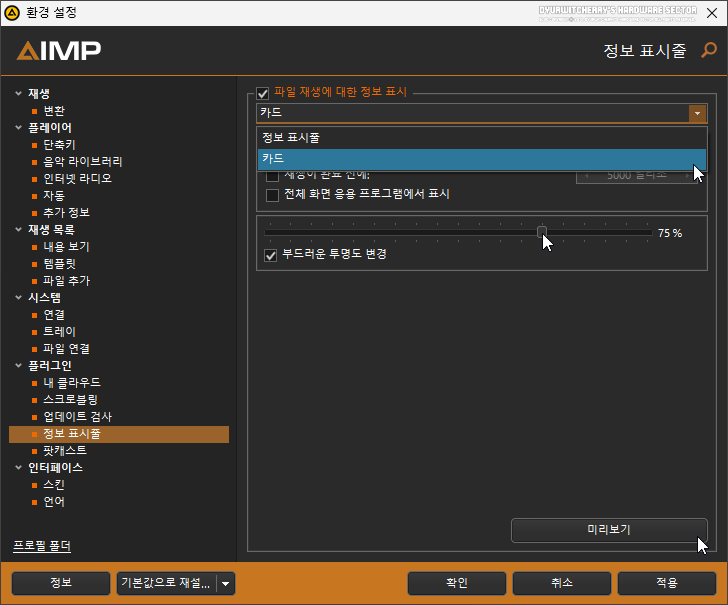Collapse the 재생 tree section
Screen dimensions: 728x605
(x=19, y=93)
